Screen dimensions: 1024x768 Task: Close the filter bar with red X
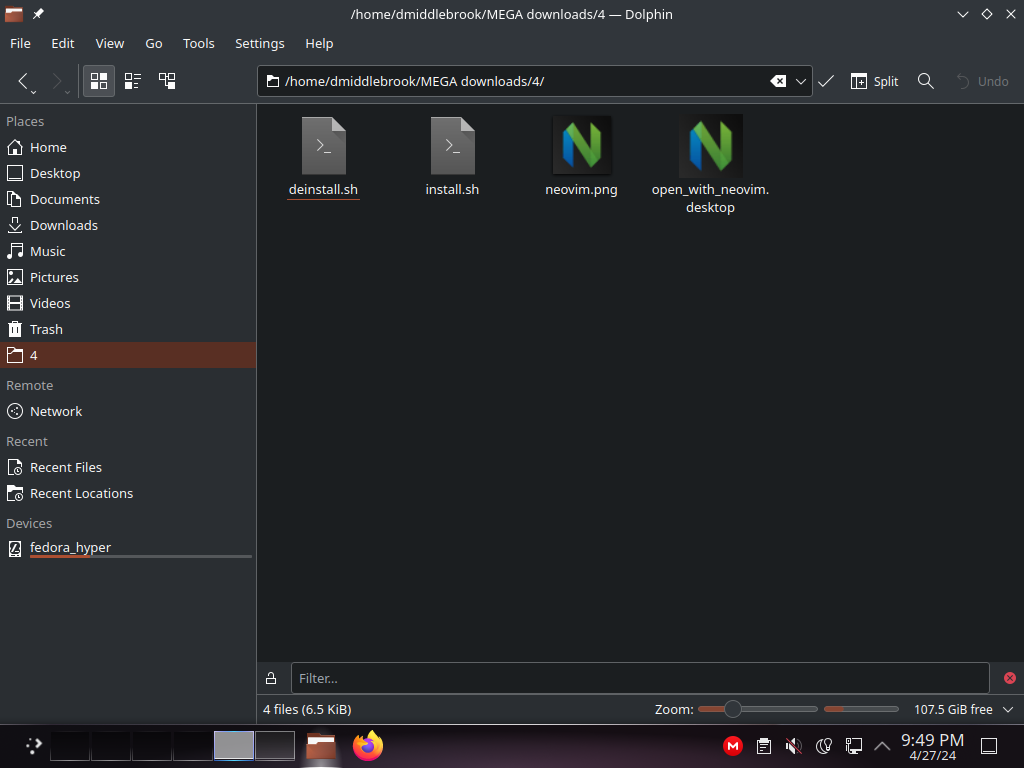[1010, 679]
